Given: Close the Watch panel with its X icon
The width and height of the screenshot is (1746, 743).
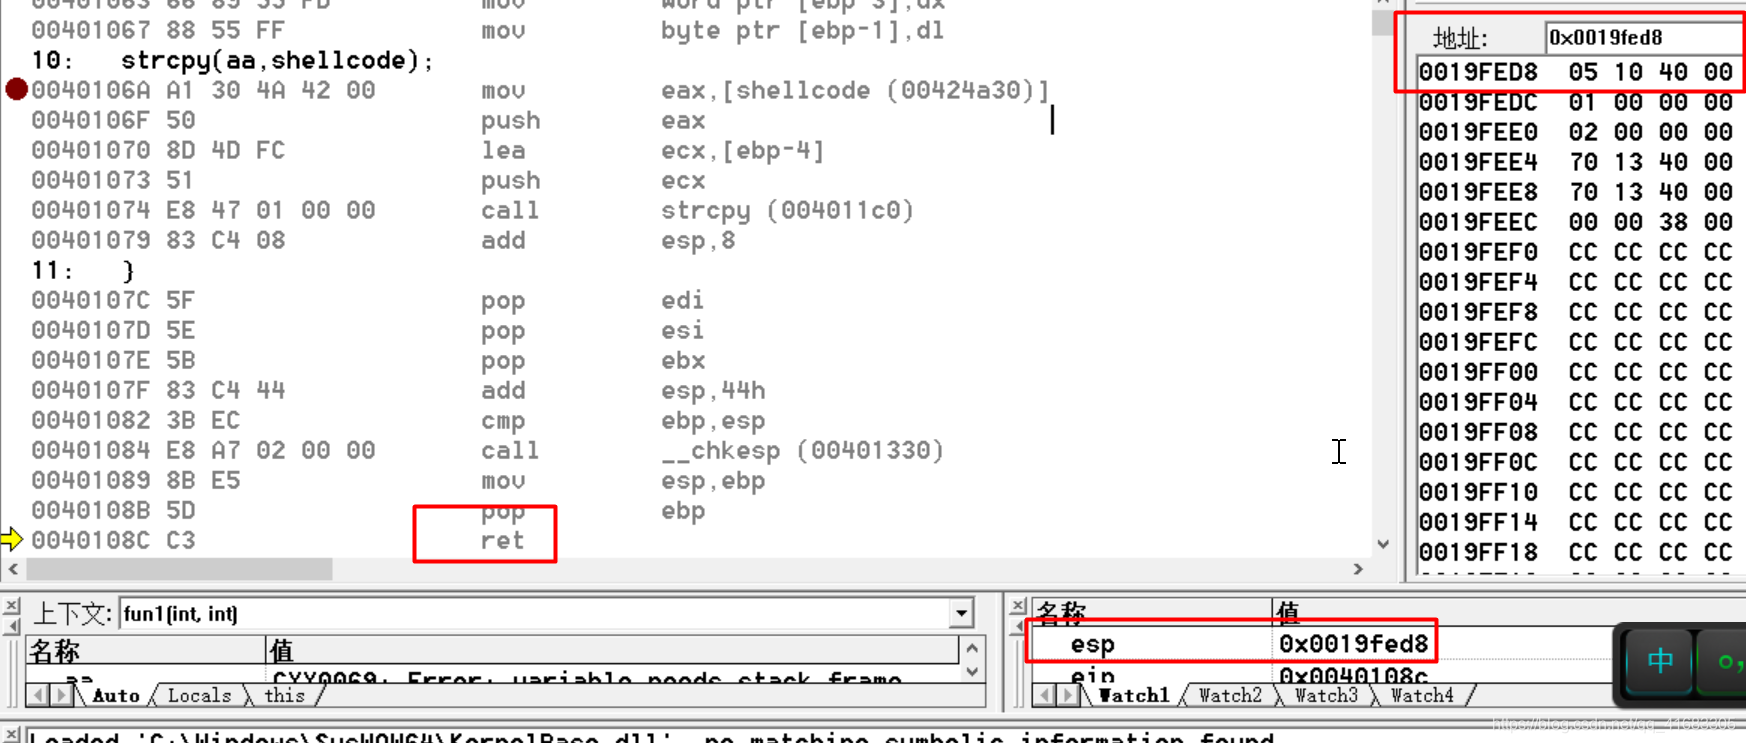Looking at the screenshot, I should [x=1018, y=606].
